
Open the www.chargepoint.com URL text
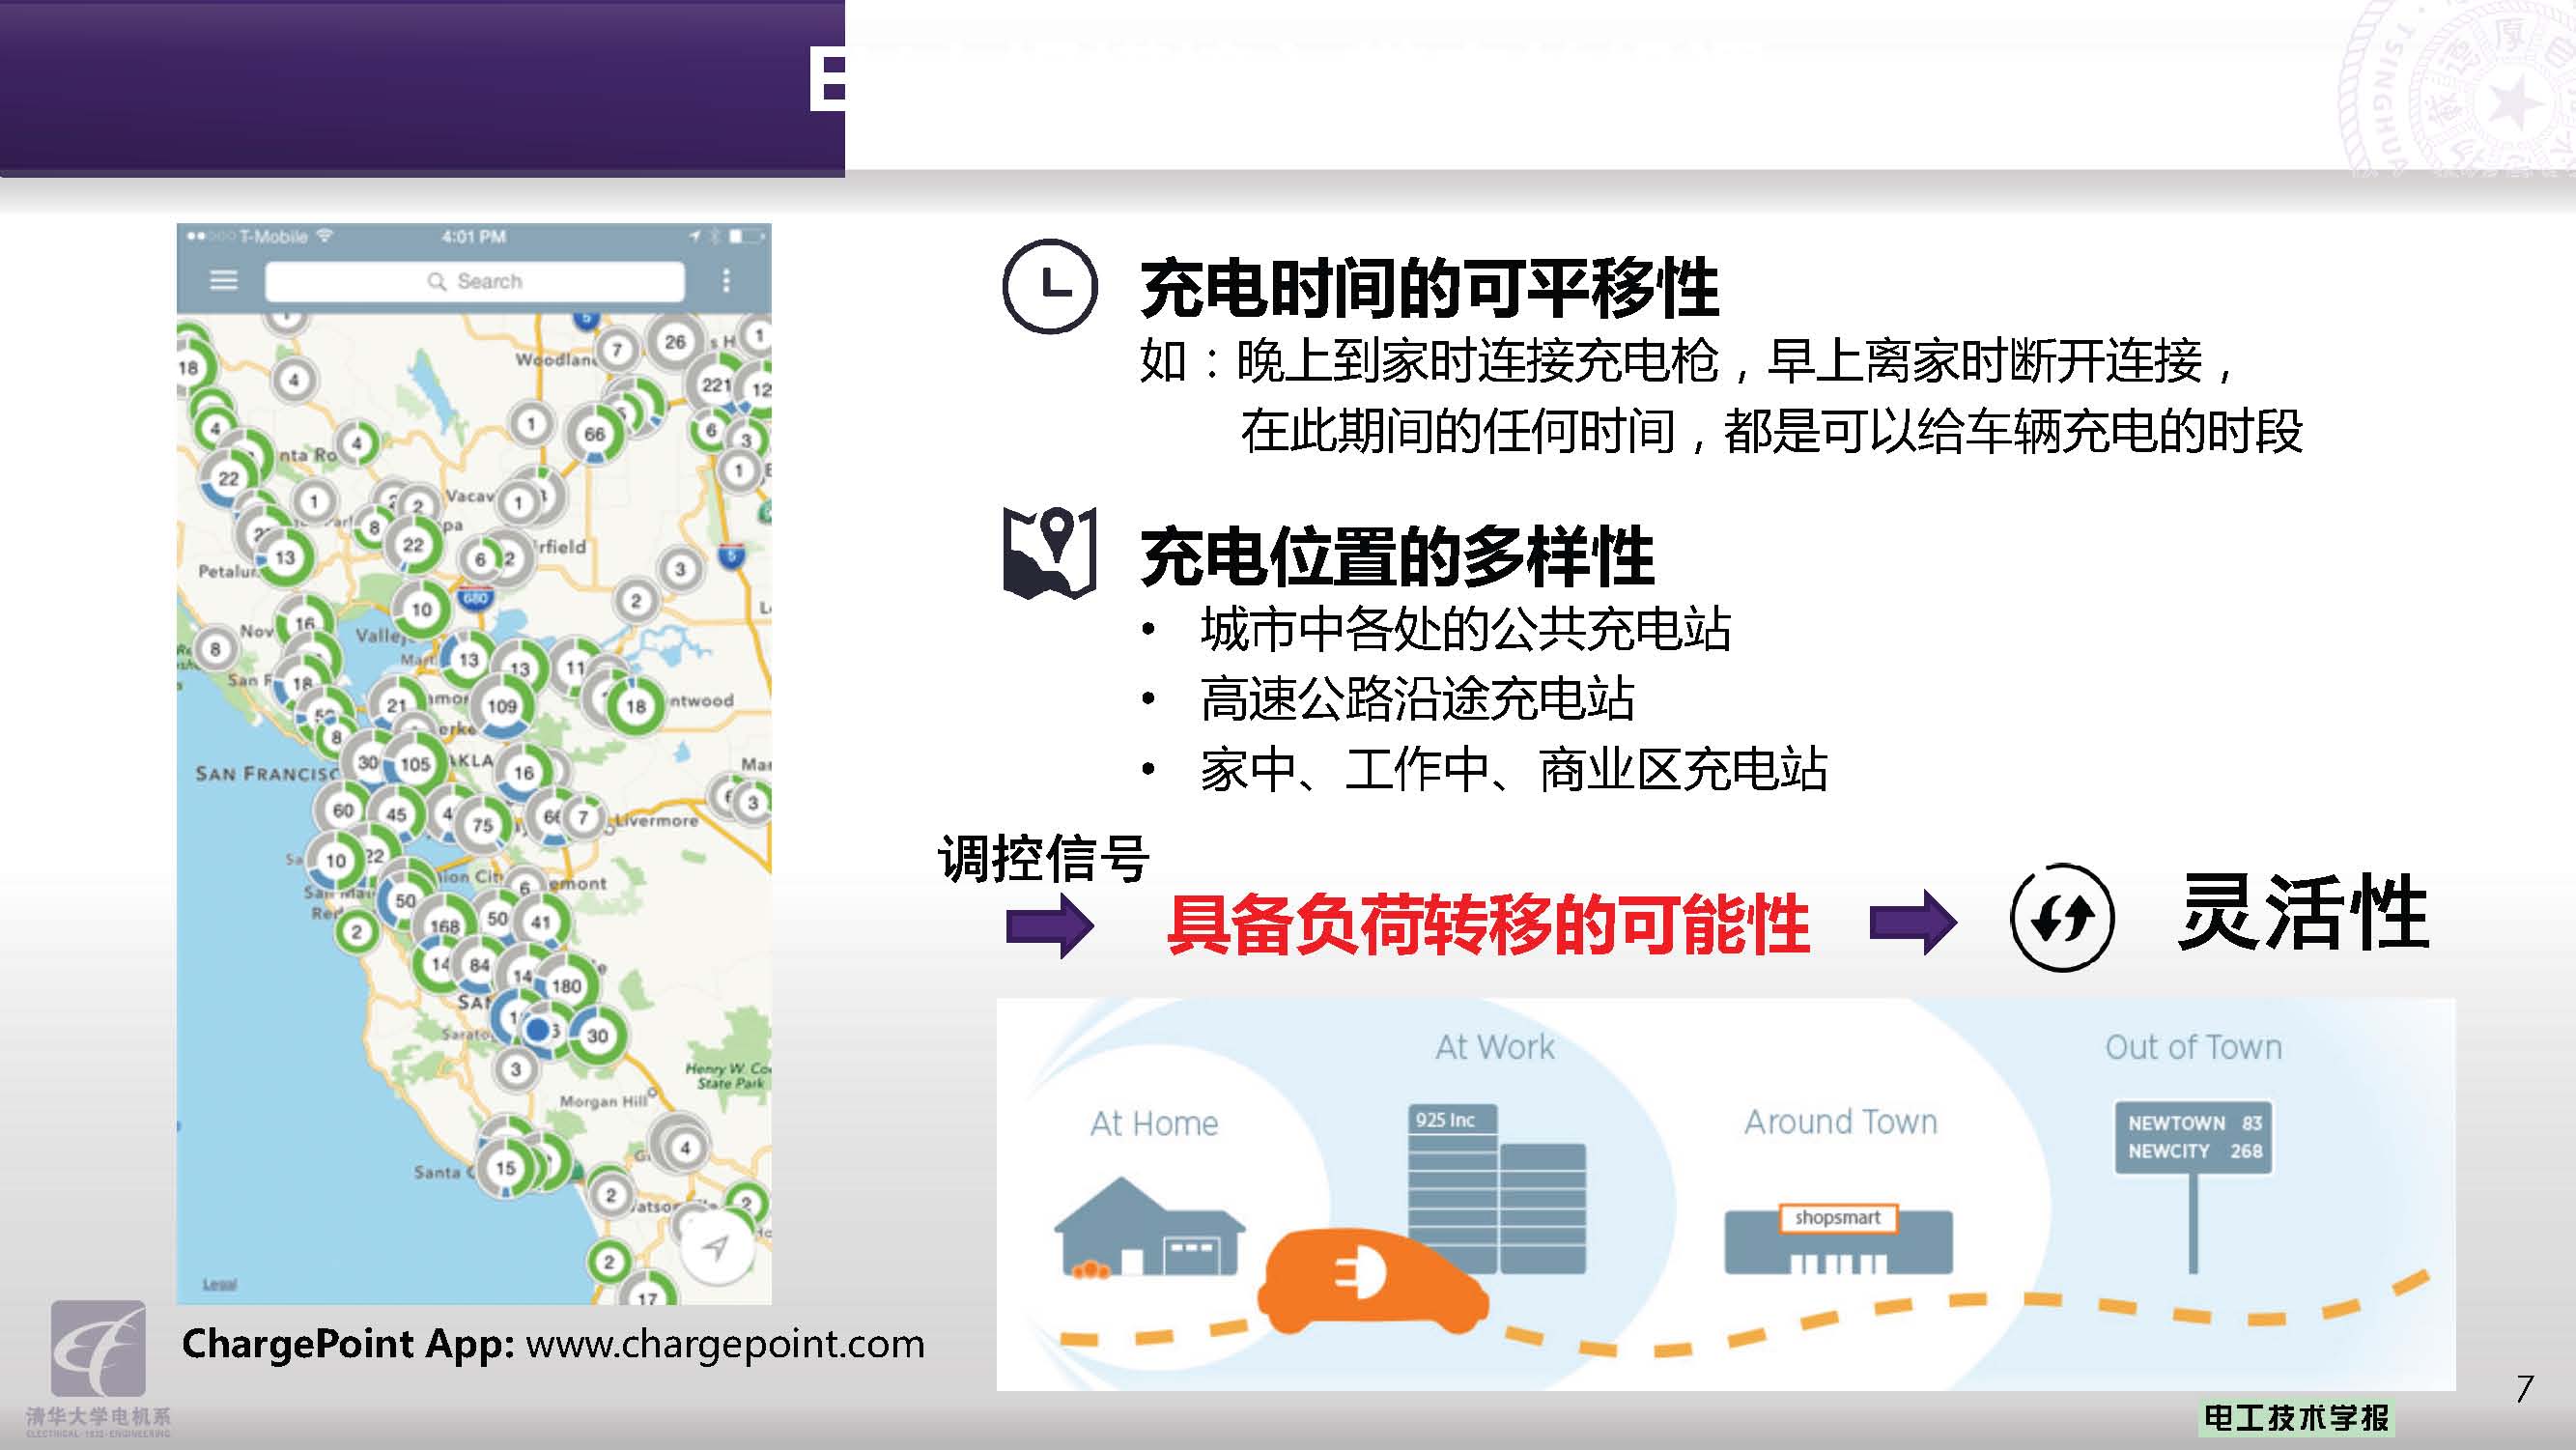pyautogui.click(x=725, y=1344)
